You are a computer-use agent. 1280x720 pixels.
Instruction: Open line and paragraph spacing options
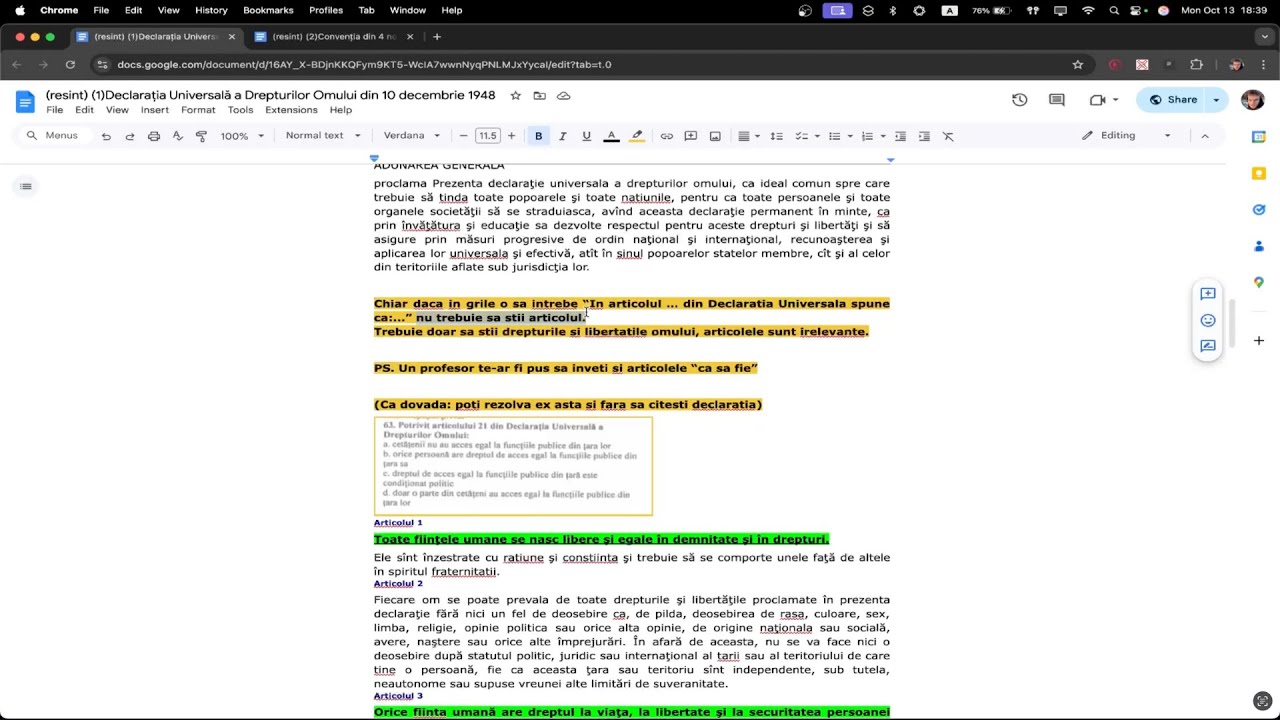[x=776, y=136]
